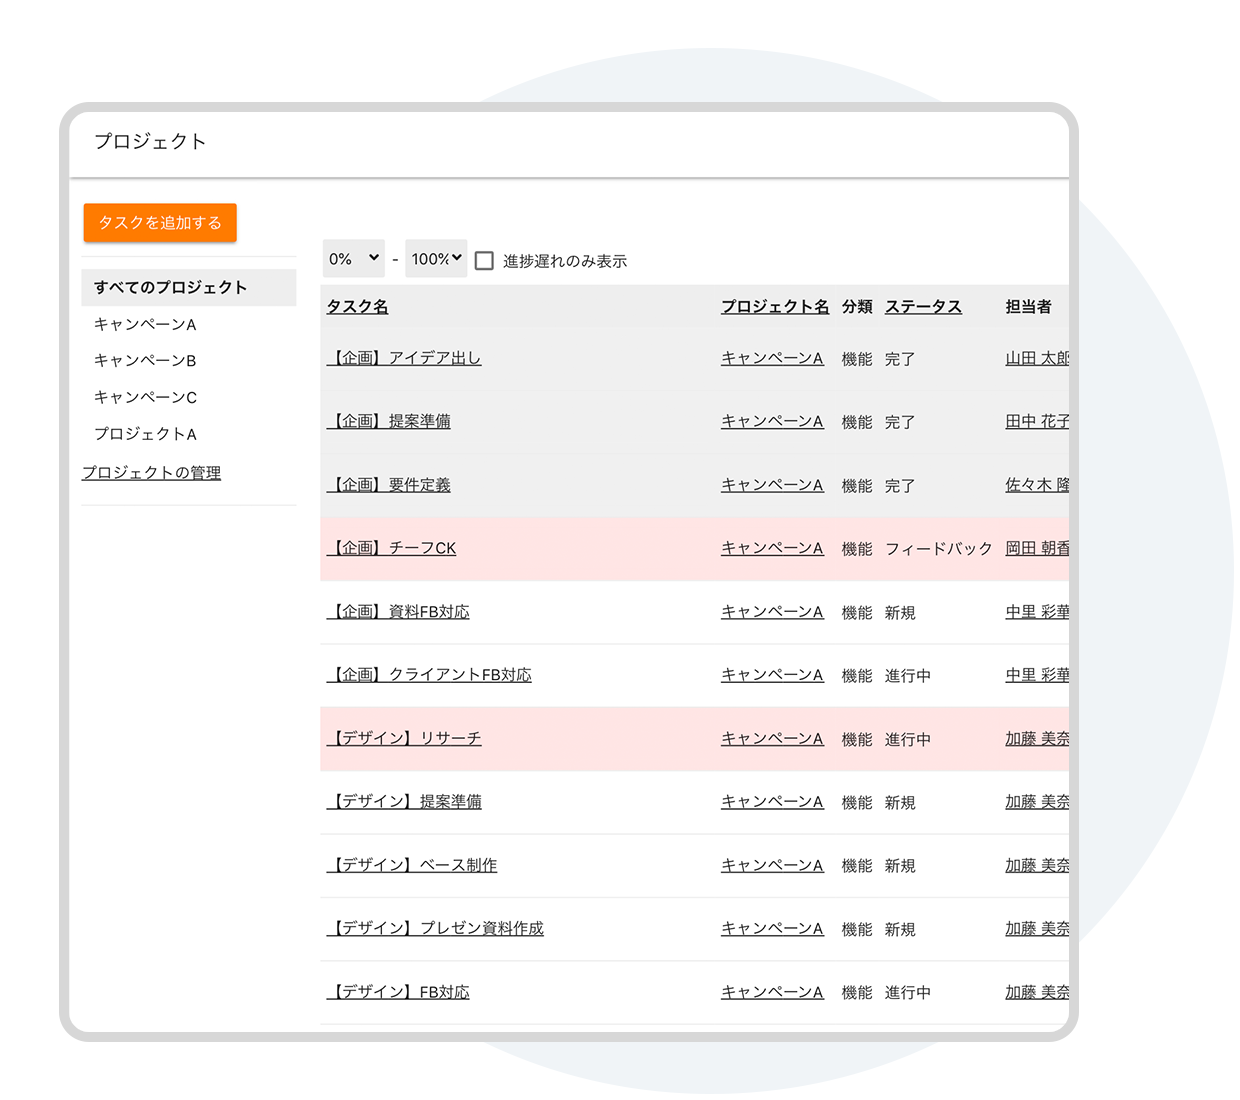Viewport: 1240px width, 1100px height.
Task: Open the 100% maximum progress dropdown
Action: [436, 259]
